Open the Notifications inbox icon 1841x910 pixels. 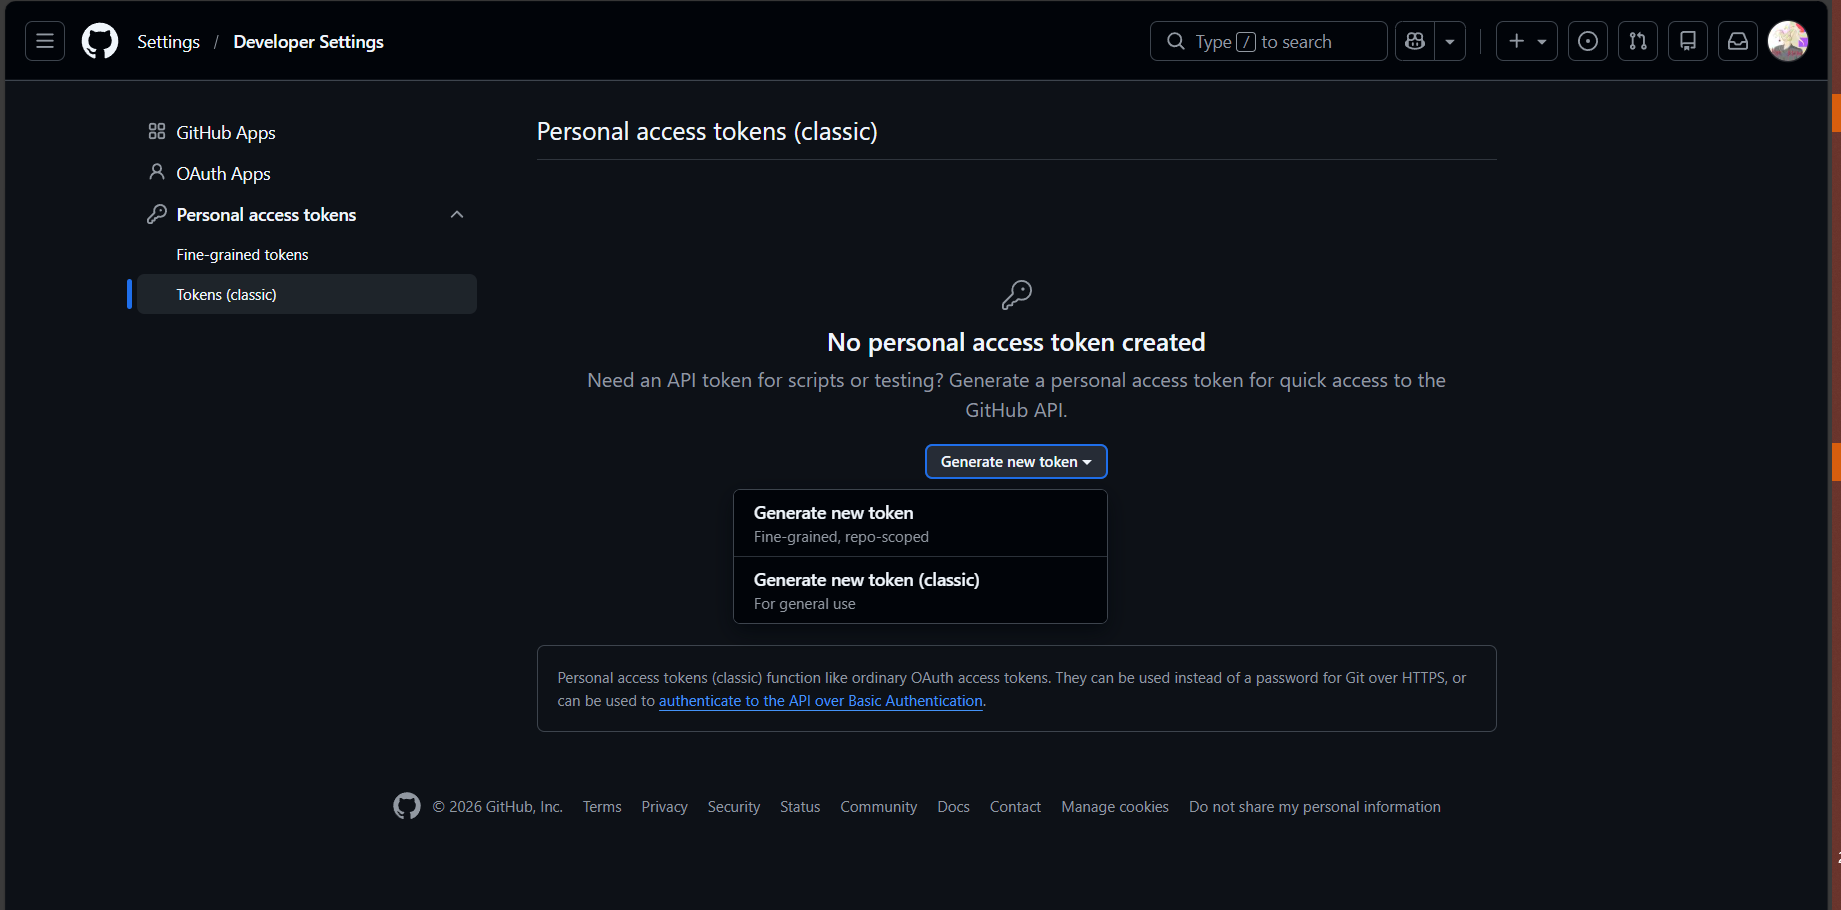1738,41
